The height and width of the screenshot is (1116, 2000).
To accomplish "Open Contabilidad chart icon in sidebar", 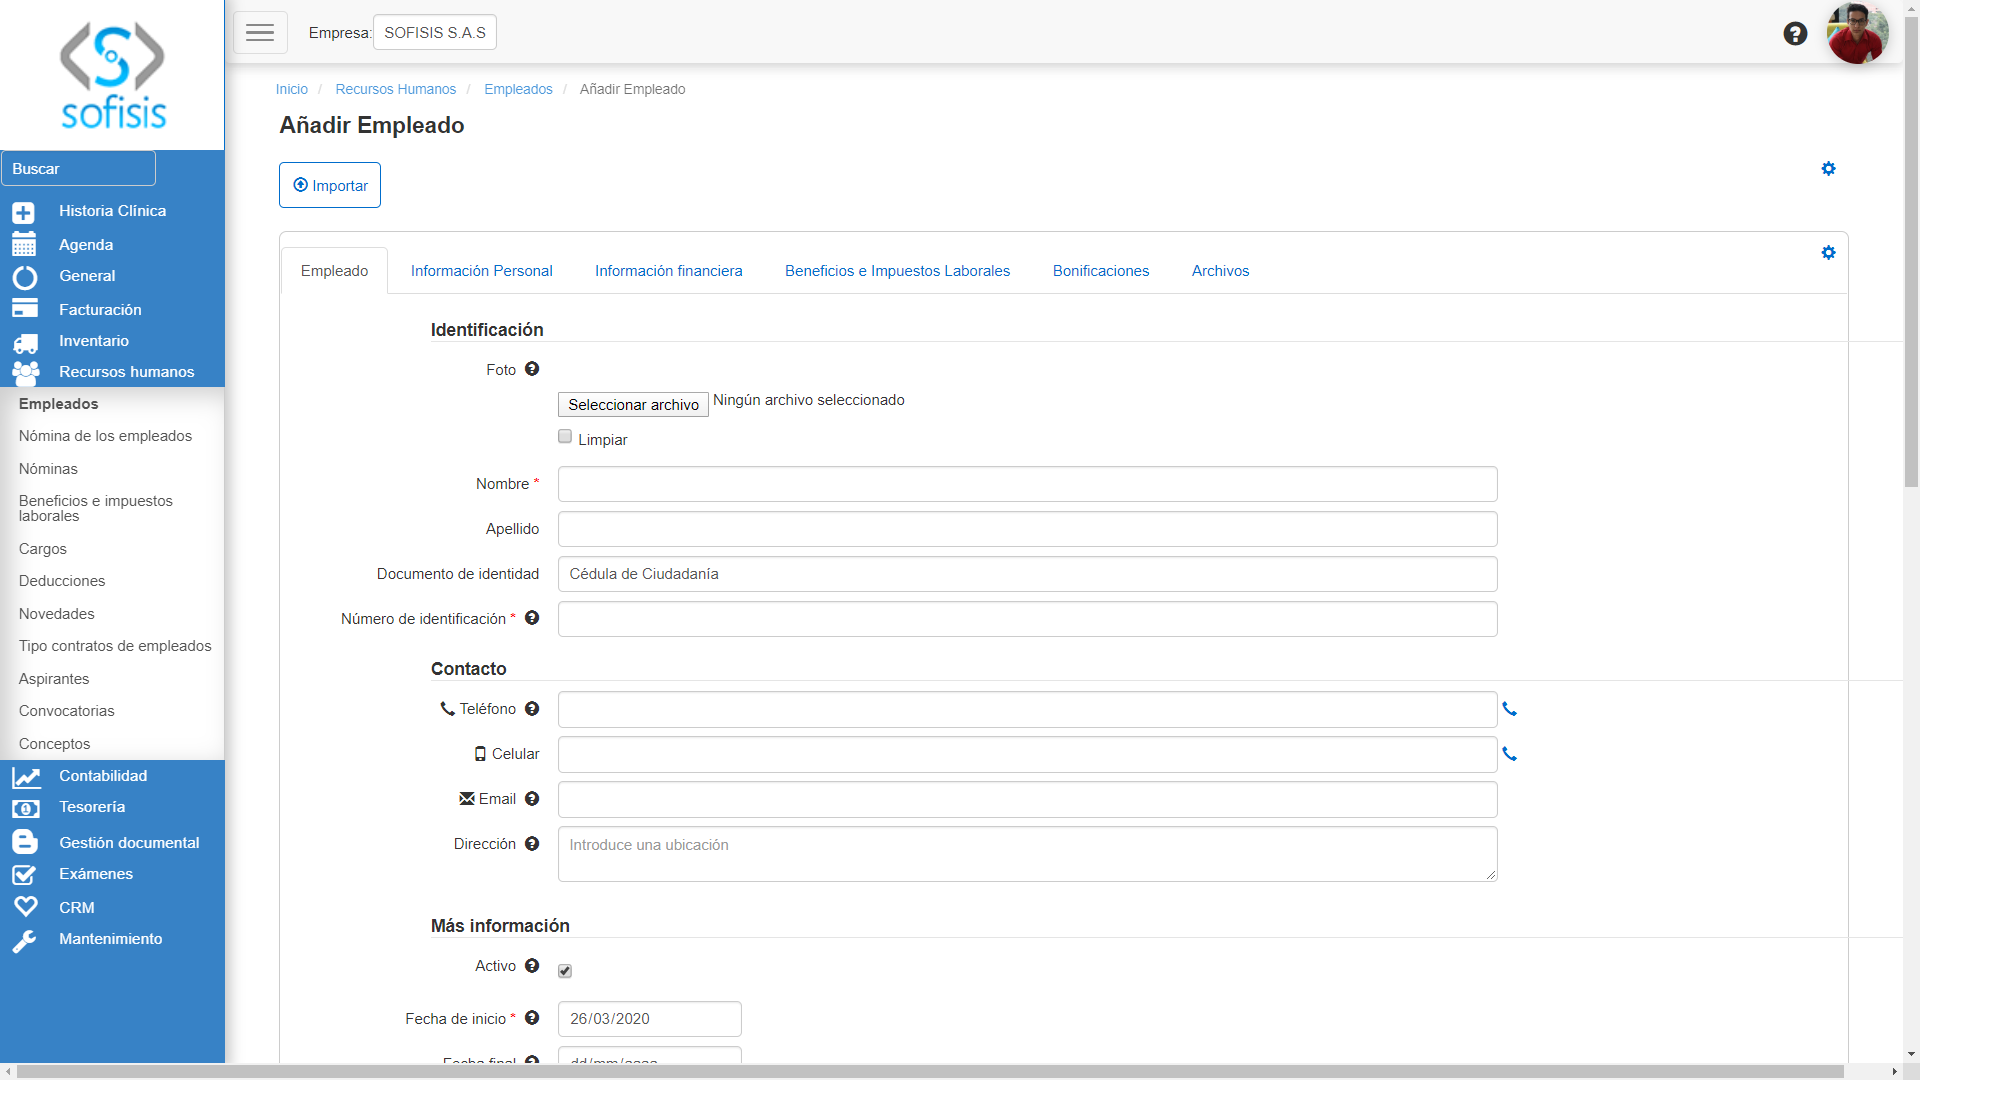I will point(26,777).
